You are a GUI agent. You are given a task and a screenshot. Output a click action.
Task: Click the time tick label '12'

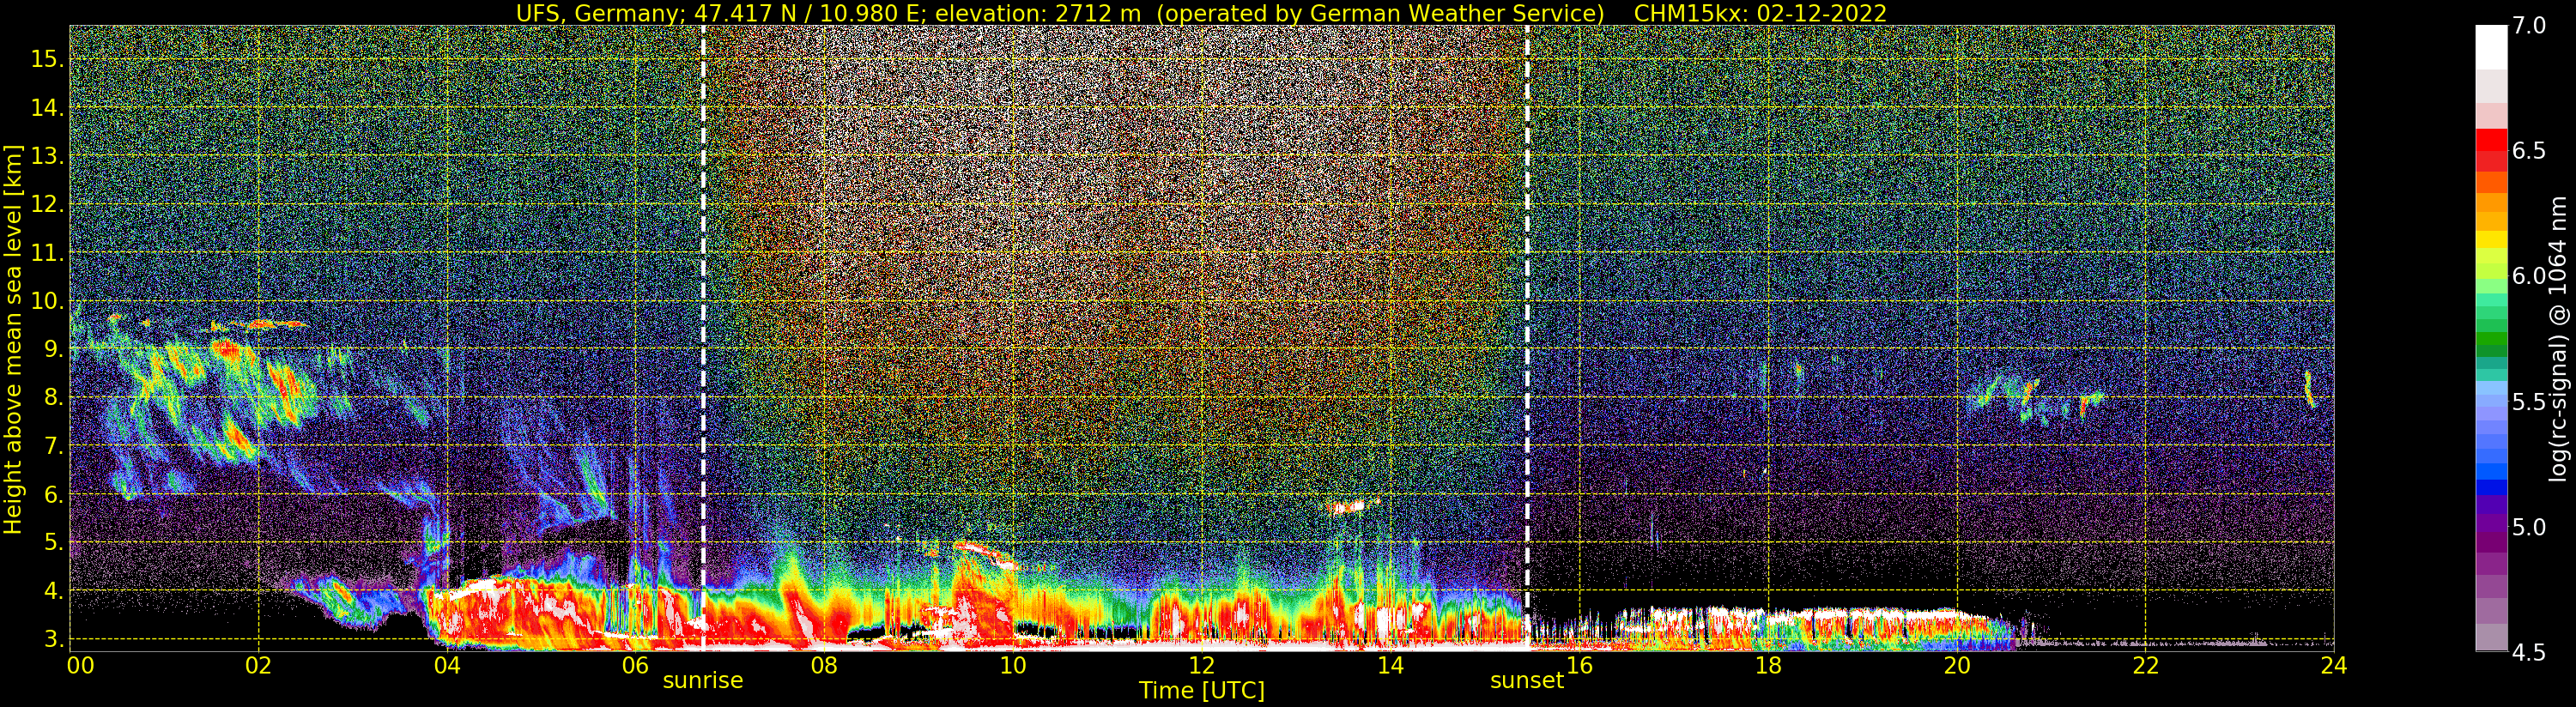pos(1202,665)
